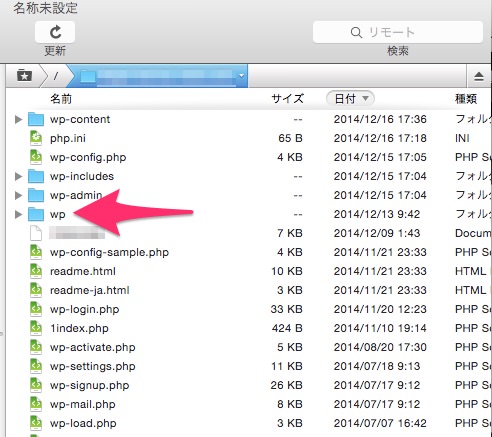Viewport: 492px width, 437px height.
Task: Select the wp-includes folder icon
Action: pos(36,176)
